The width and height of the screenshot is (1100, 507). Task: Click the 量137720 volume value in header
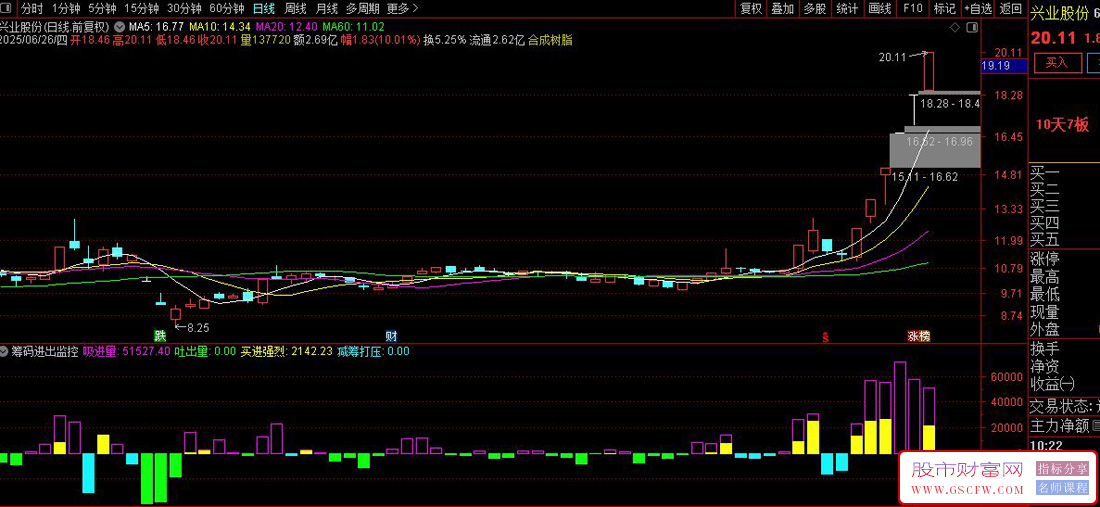tap(265, 40)
